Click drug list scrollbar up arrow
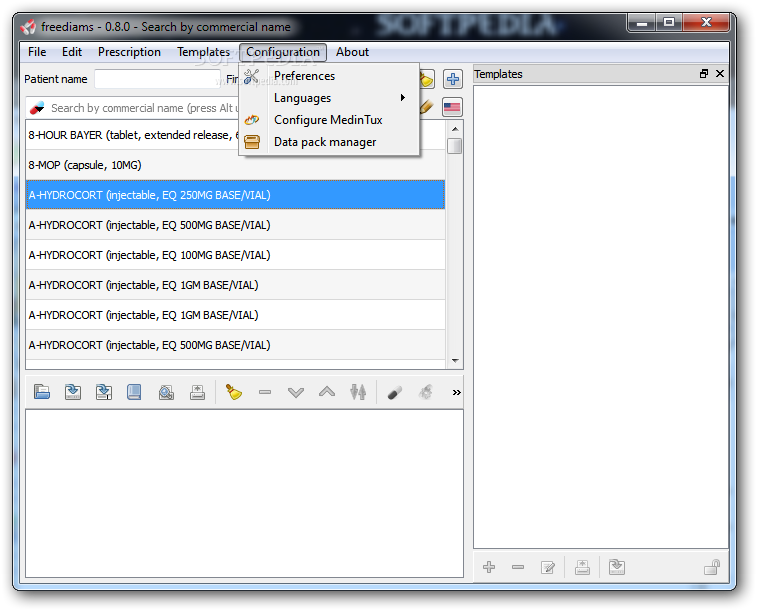757x611 pixels. [x=455, y=129]
